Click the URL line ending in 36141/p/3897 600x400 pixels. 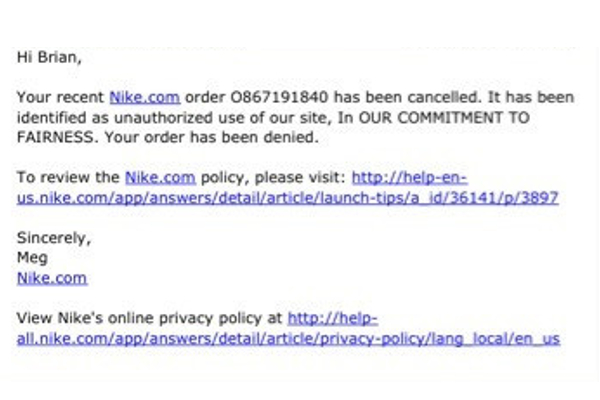(x=288, y=198)
